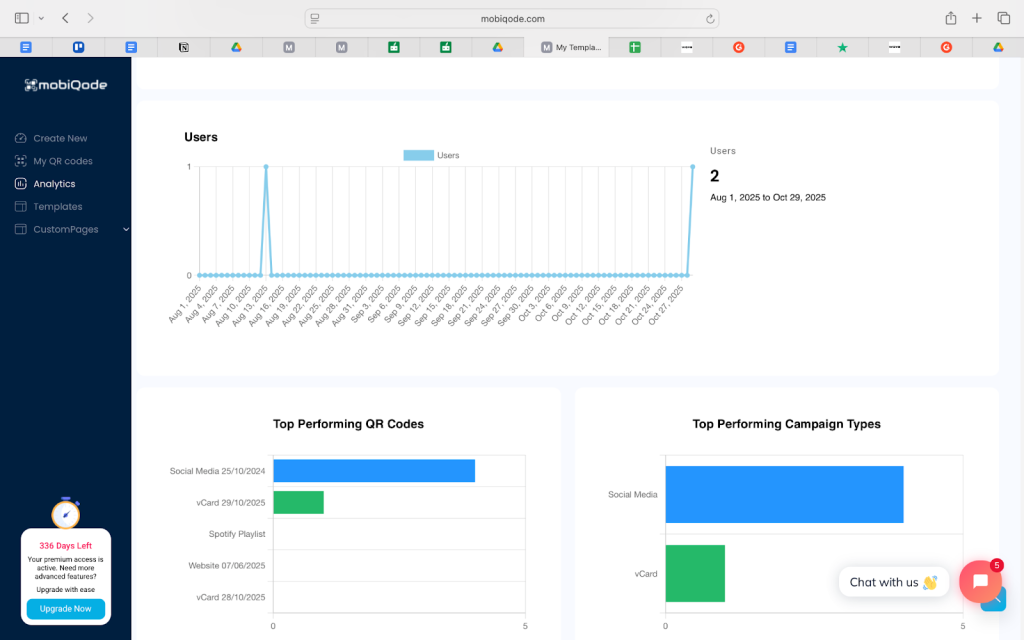
Task: Click the light-blue Users legend swatch
Action: (418, 155)
